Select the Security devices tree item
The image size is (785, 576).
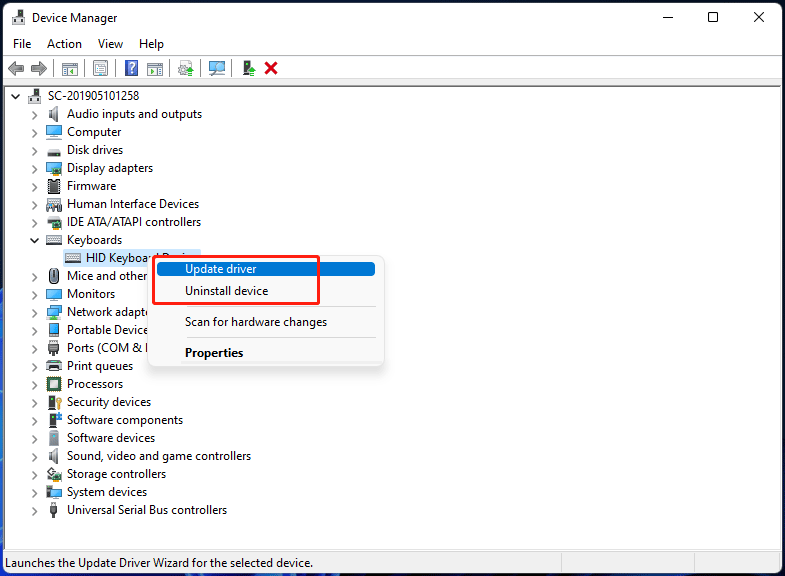[x=109, y=402]
